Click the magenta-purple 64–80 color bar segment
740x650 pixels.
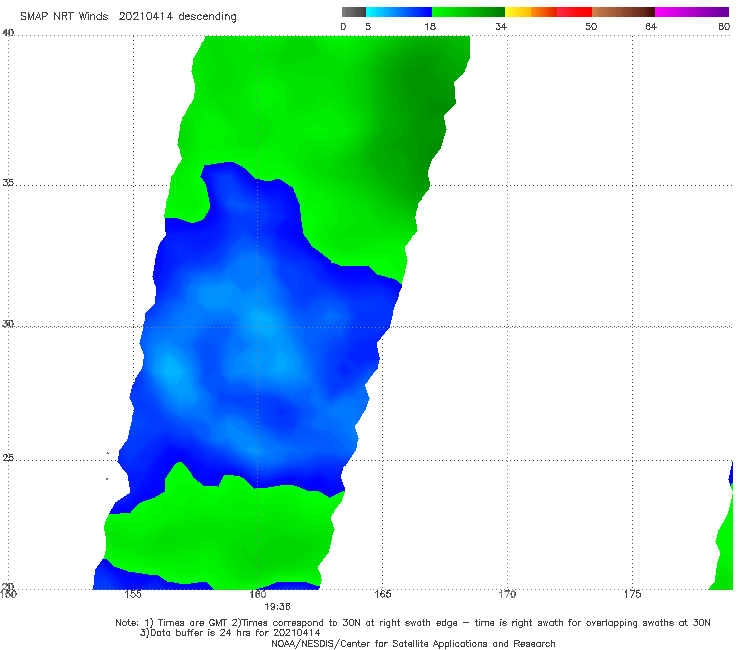pyautogui.click(x=692, y=12)
